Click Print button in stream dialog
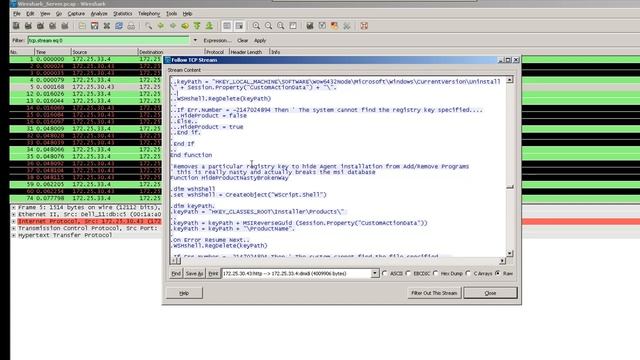 pyautogui.click(x=213, y=273)
